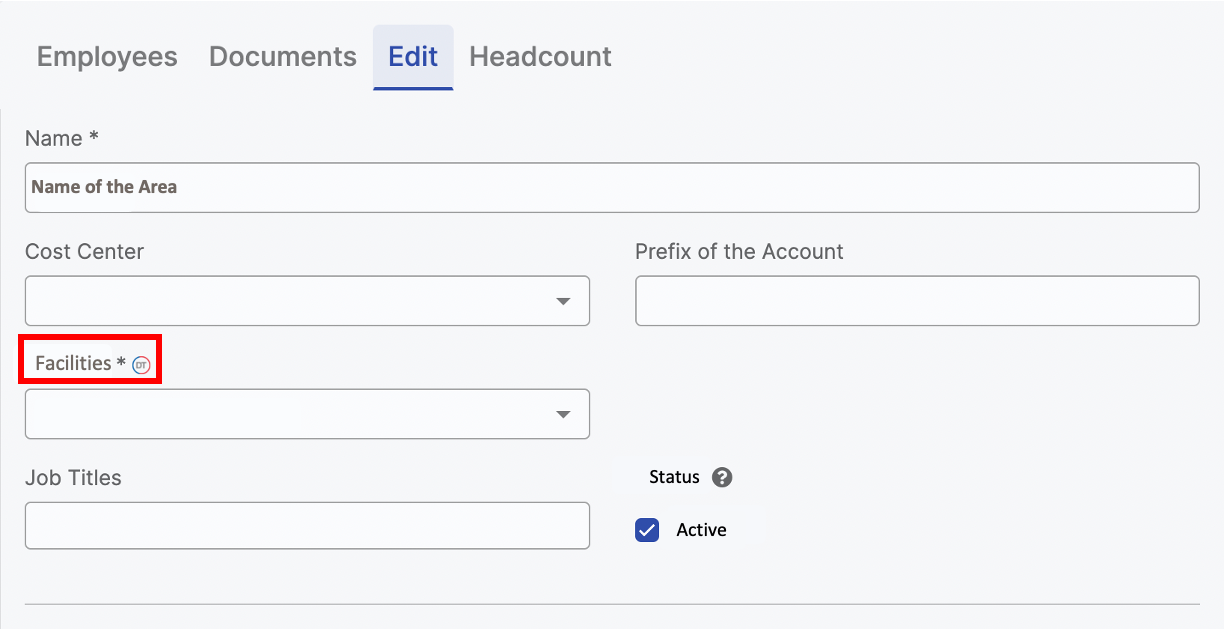The height and width of the screenshot is (630, 1224).
Task: Click the Cost Center label text
Action: (84, 252)
